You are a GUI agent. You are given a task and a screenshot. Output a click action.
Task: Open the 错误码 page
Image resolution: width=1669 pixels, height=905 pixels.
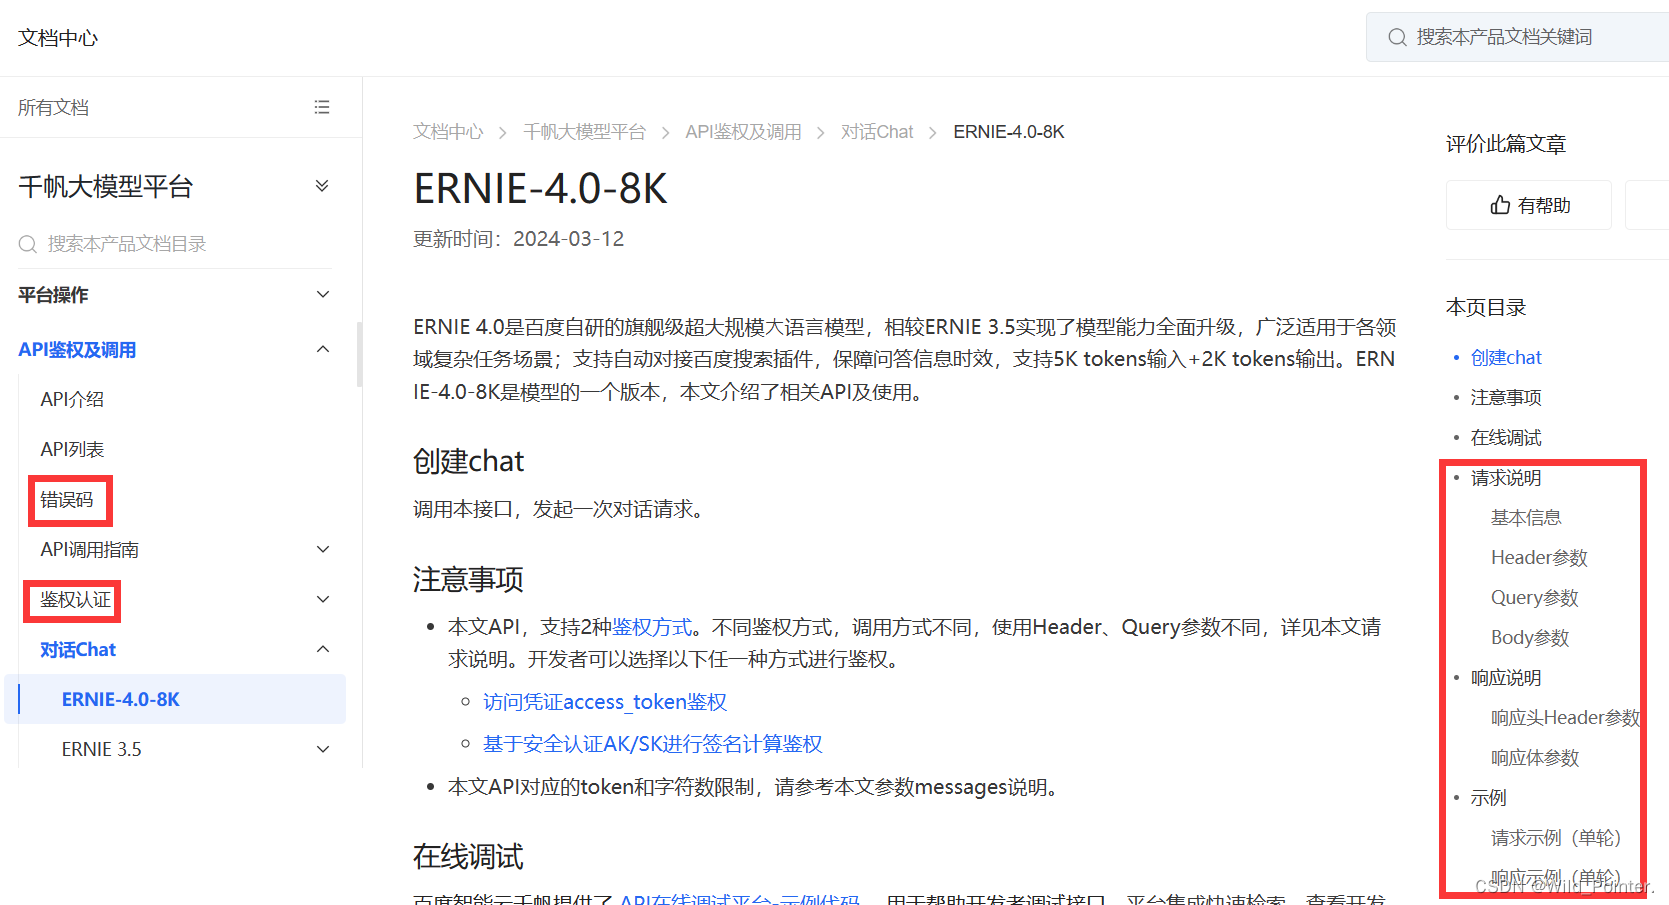tap(67, 499)
